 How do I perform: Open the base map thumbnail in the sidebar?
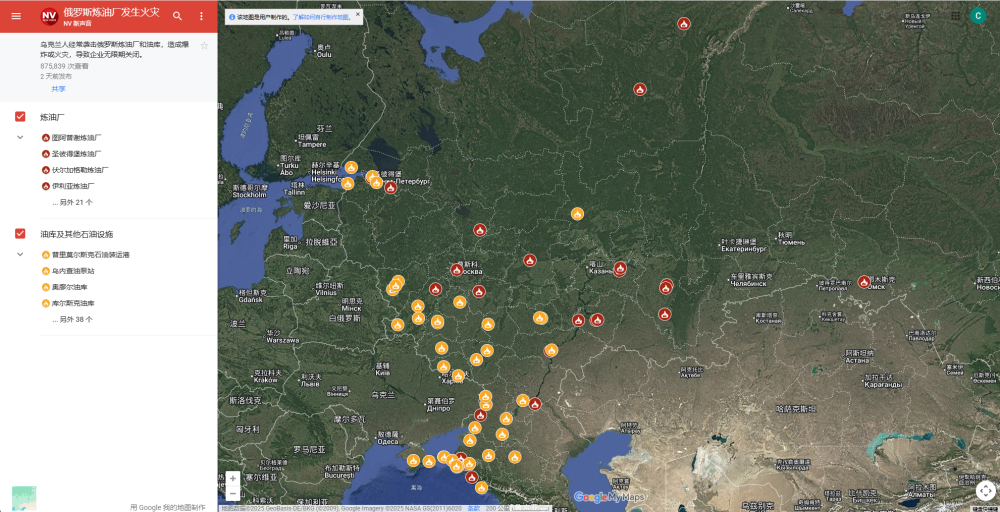[x=24, y=499]
